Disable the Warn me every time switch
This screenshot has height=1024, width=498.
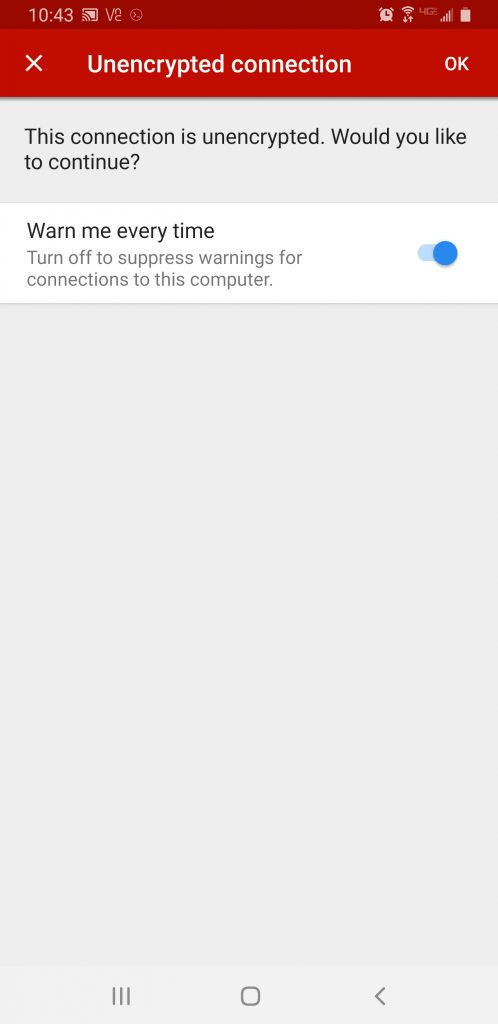click(x=437, y=253)
